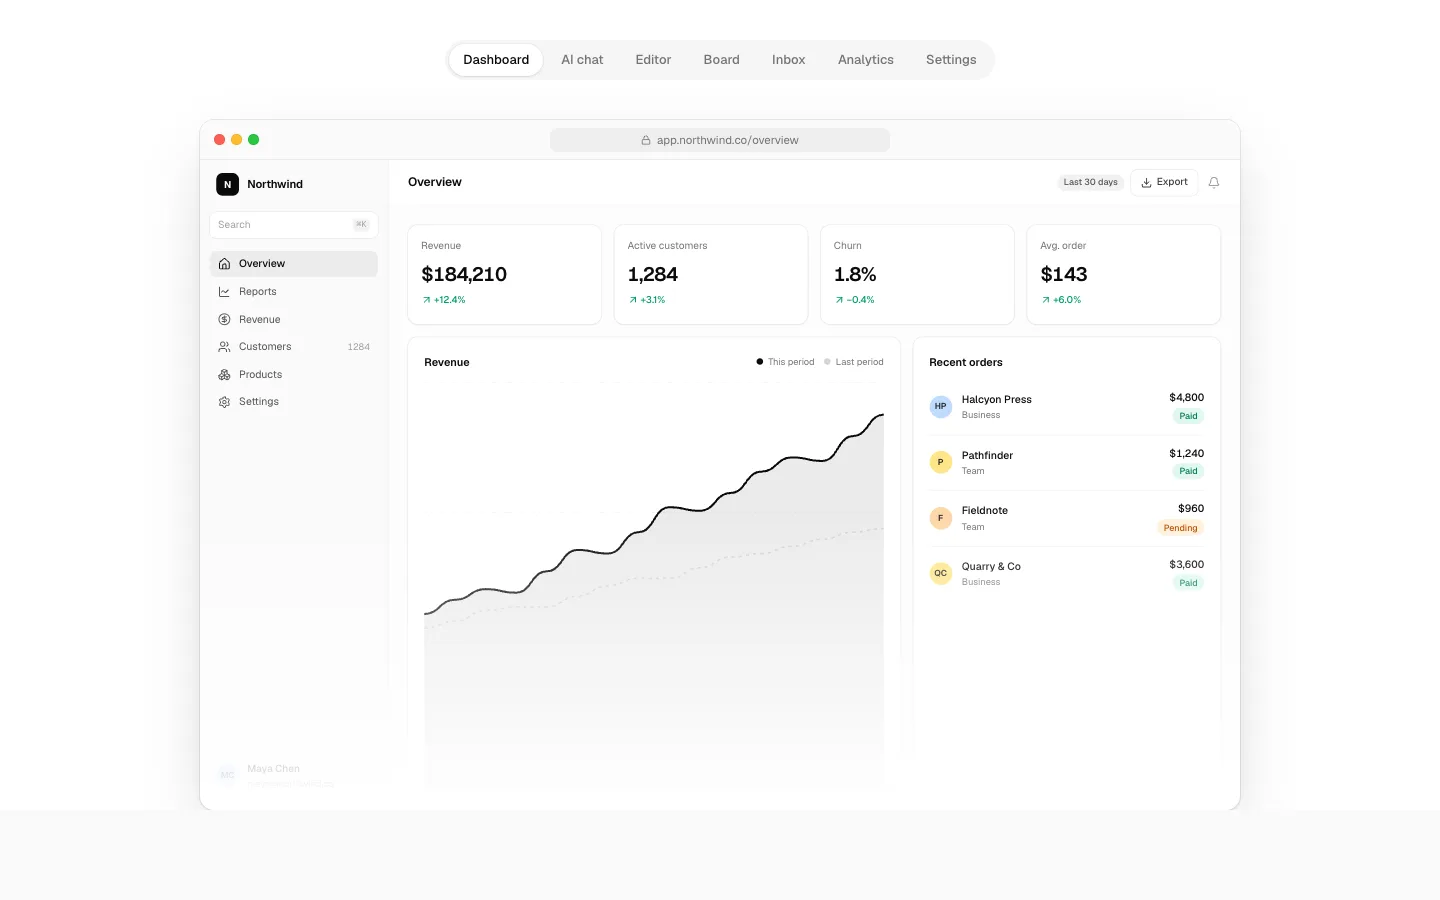Toggle the This period legend item

(785, 362)
